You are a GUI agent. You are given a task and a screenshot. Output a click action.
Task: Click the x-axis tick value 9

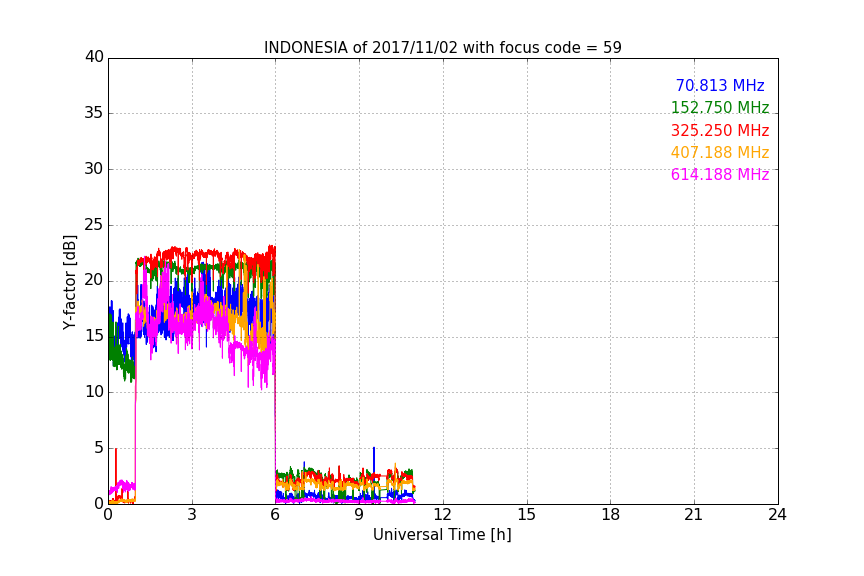(359, 515)
